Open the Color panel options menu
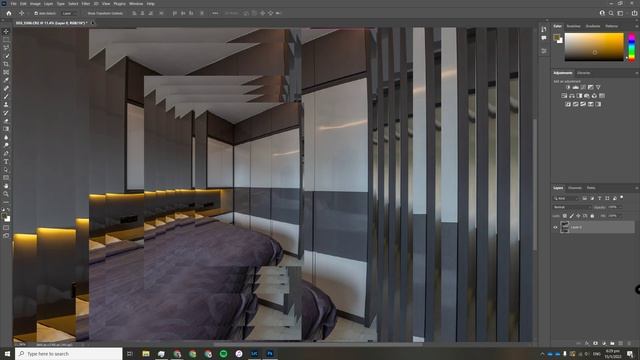The image size is (640, 360). click(x=636, y=26)
